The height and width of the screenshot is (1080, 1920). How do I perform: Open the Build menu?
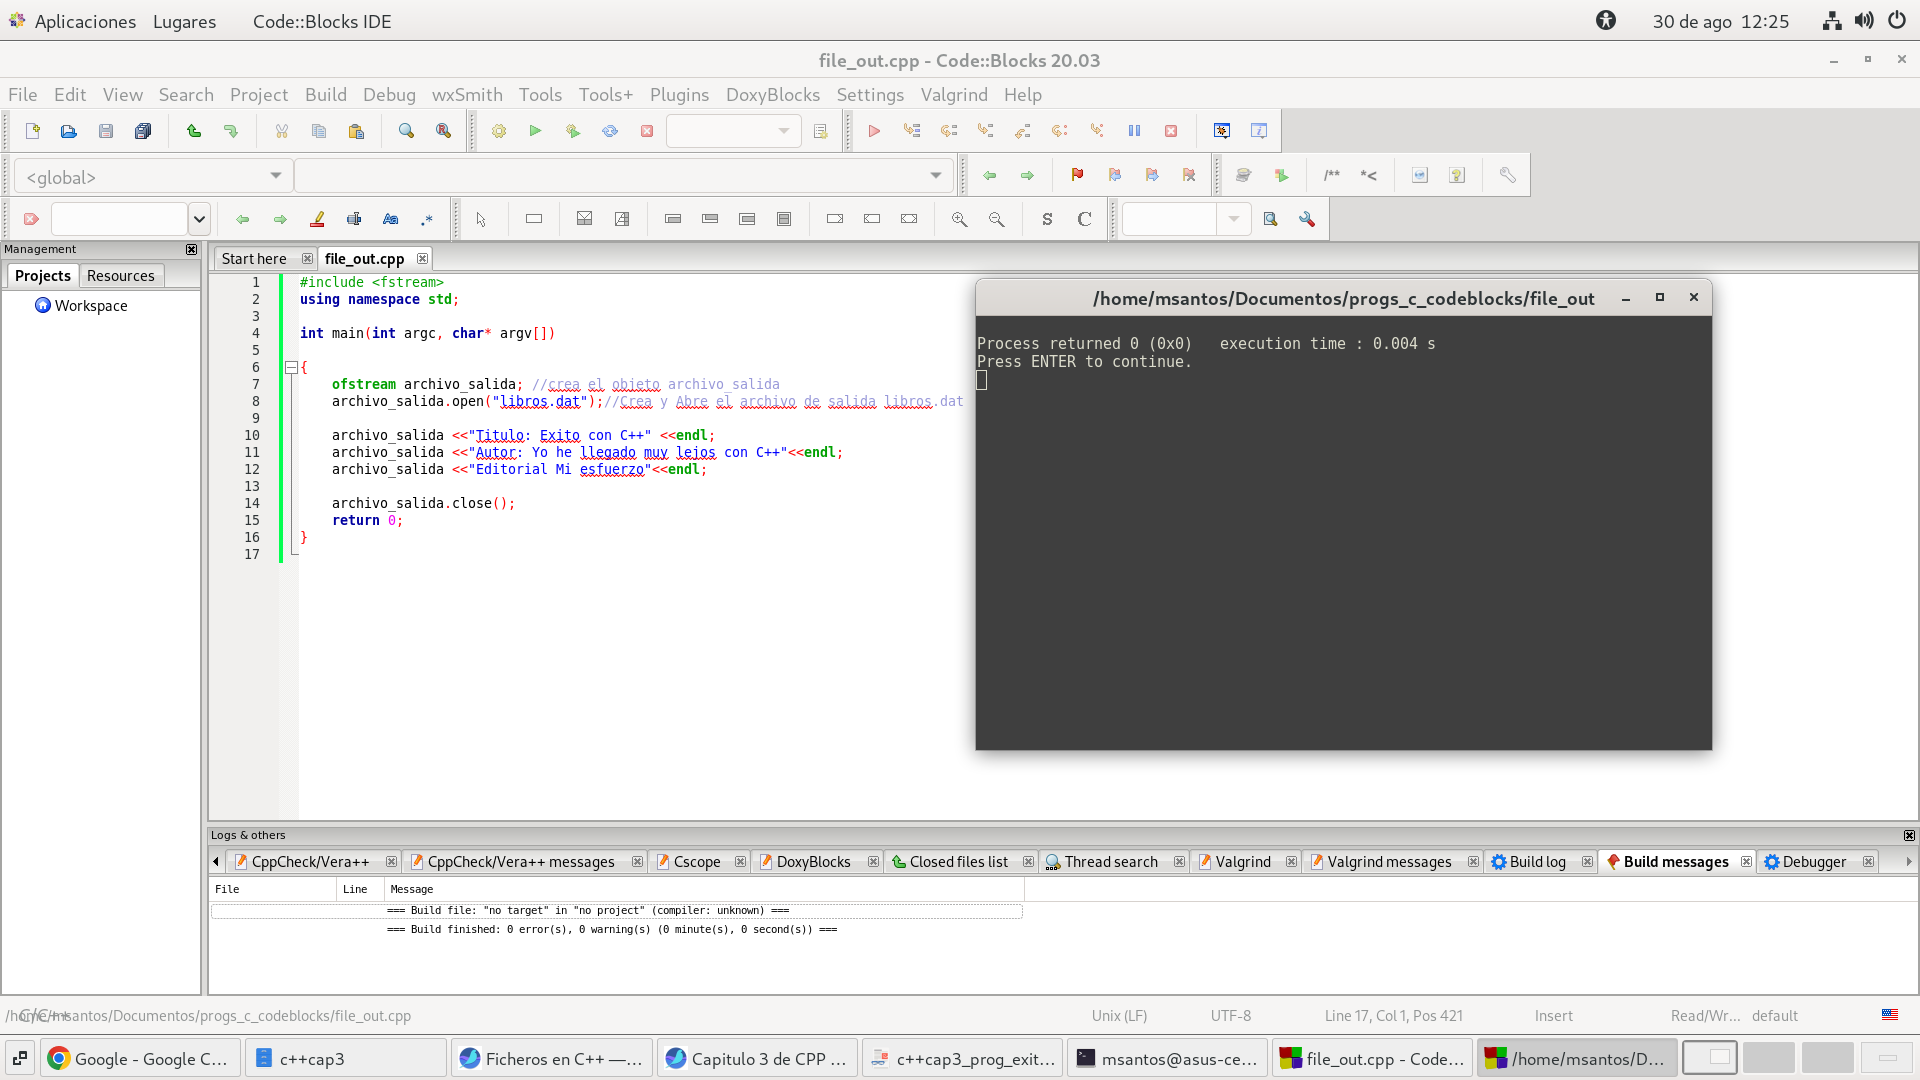[325, 95]
